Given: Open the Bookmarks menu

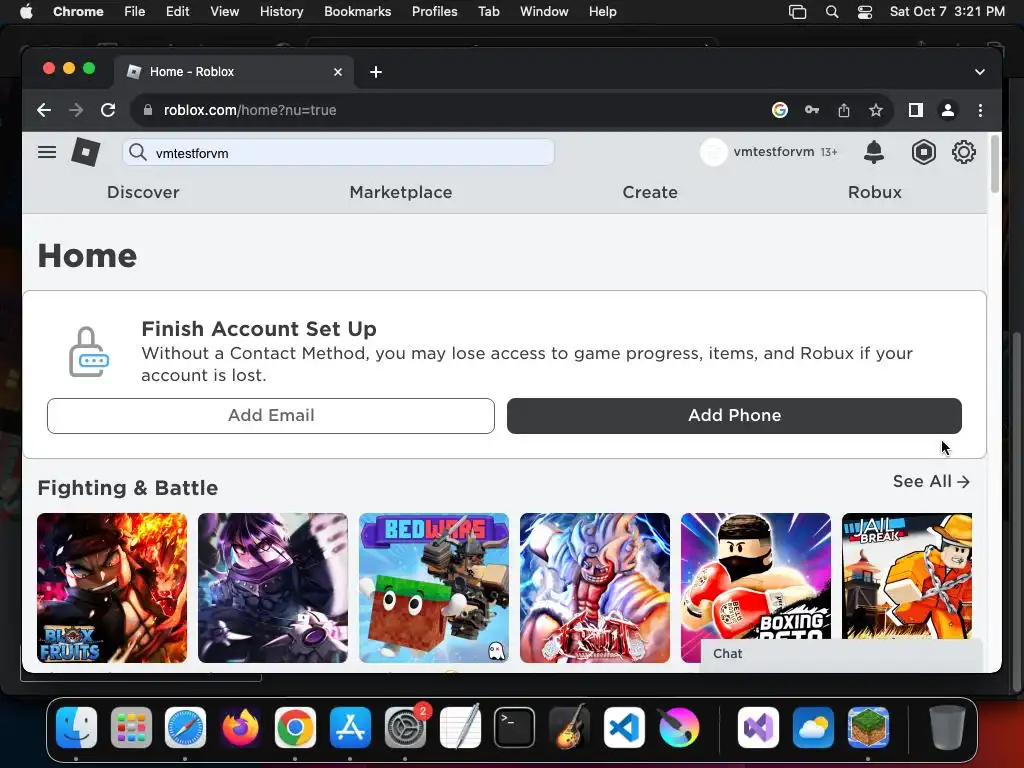Looking at the screenshot, I should (357, 12).
